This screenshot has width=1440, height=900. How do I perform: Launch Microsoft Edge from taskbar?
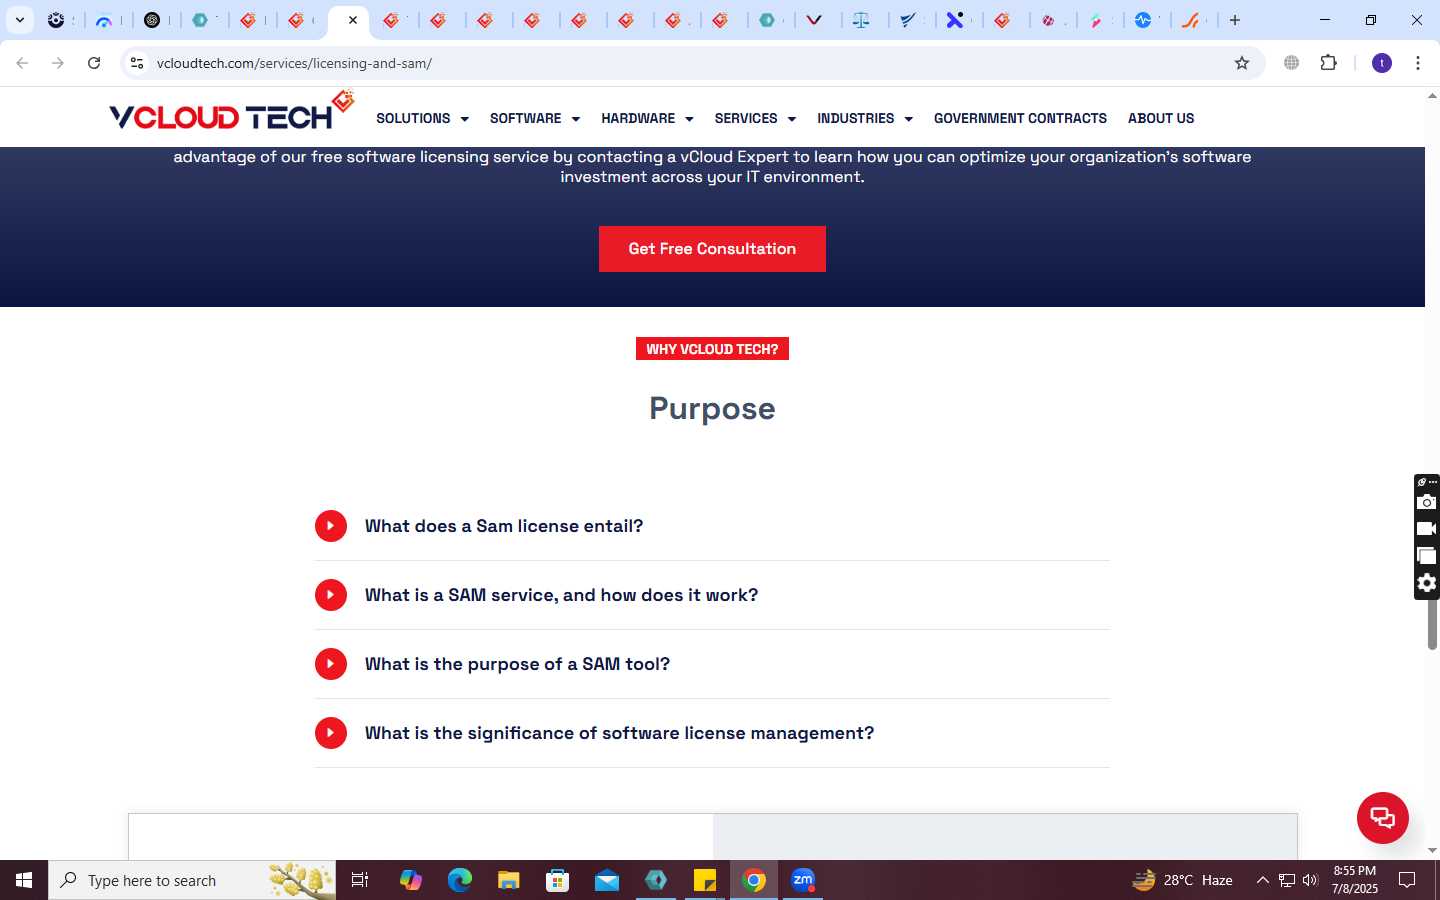(460, 880)
